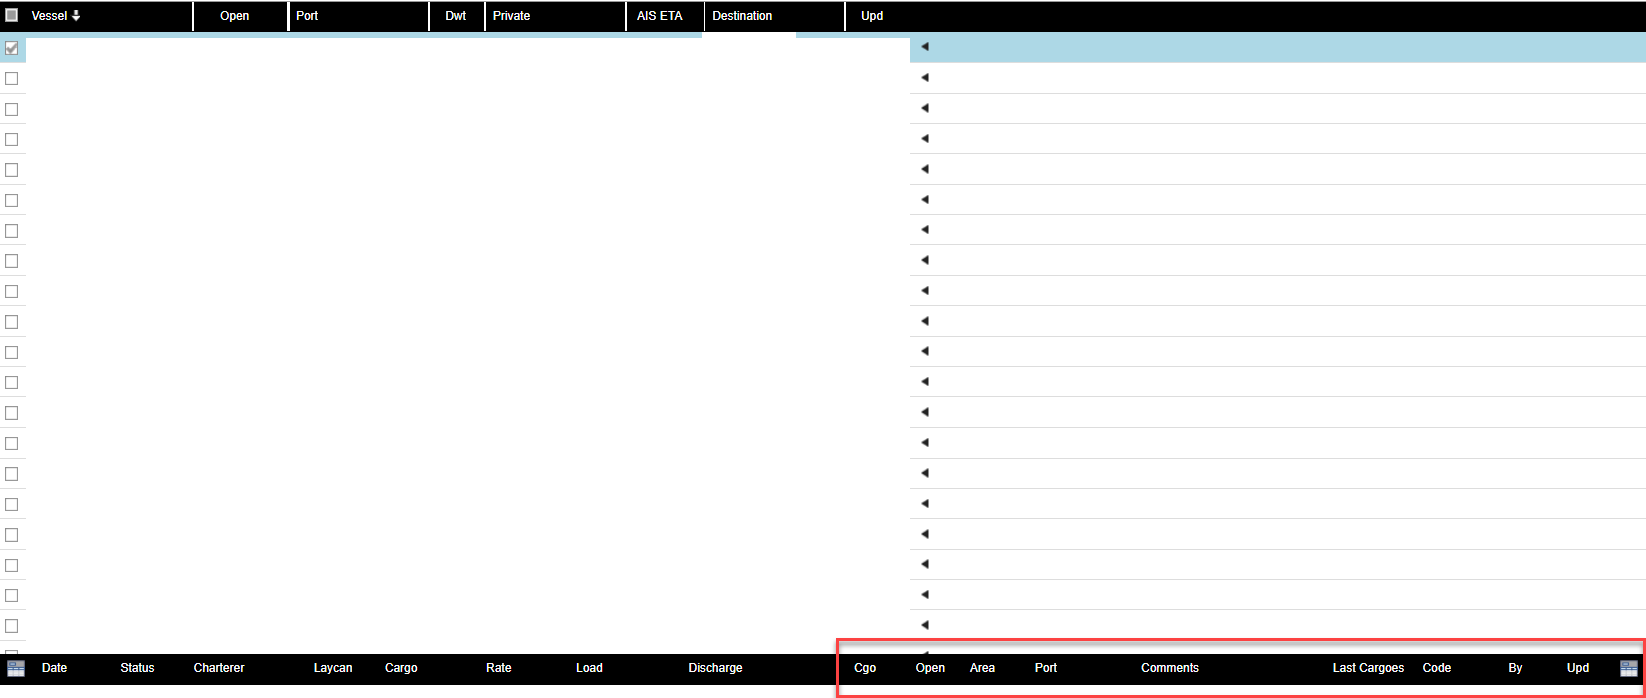Select the bottom Open column beside Cgo
The height and width of the screenshot is (698, 1646).
click(x=930, y=668)
